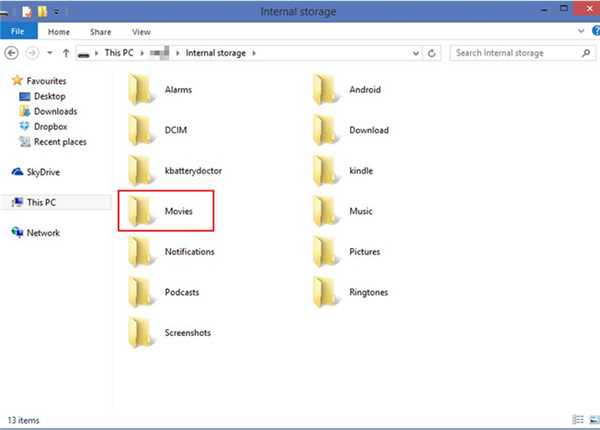Select the Pictures folder
Image resolution: width=600 pixels, height=430 pixels.
(346, 252)
